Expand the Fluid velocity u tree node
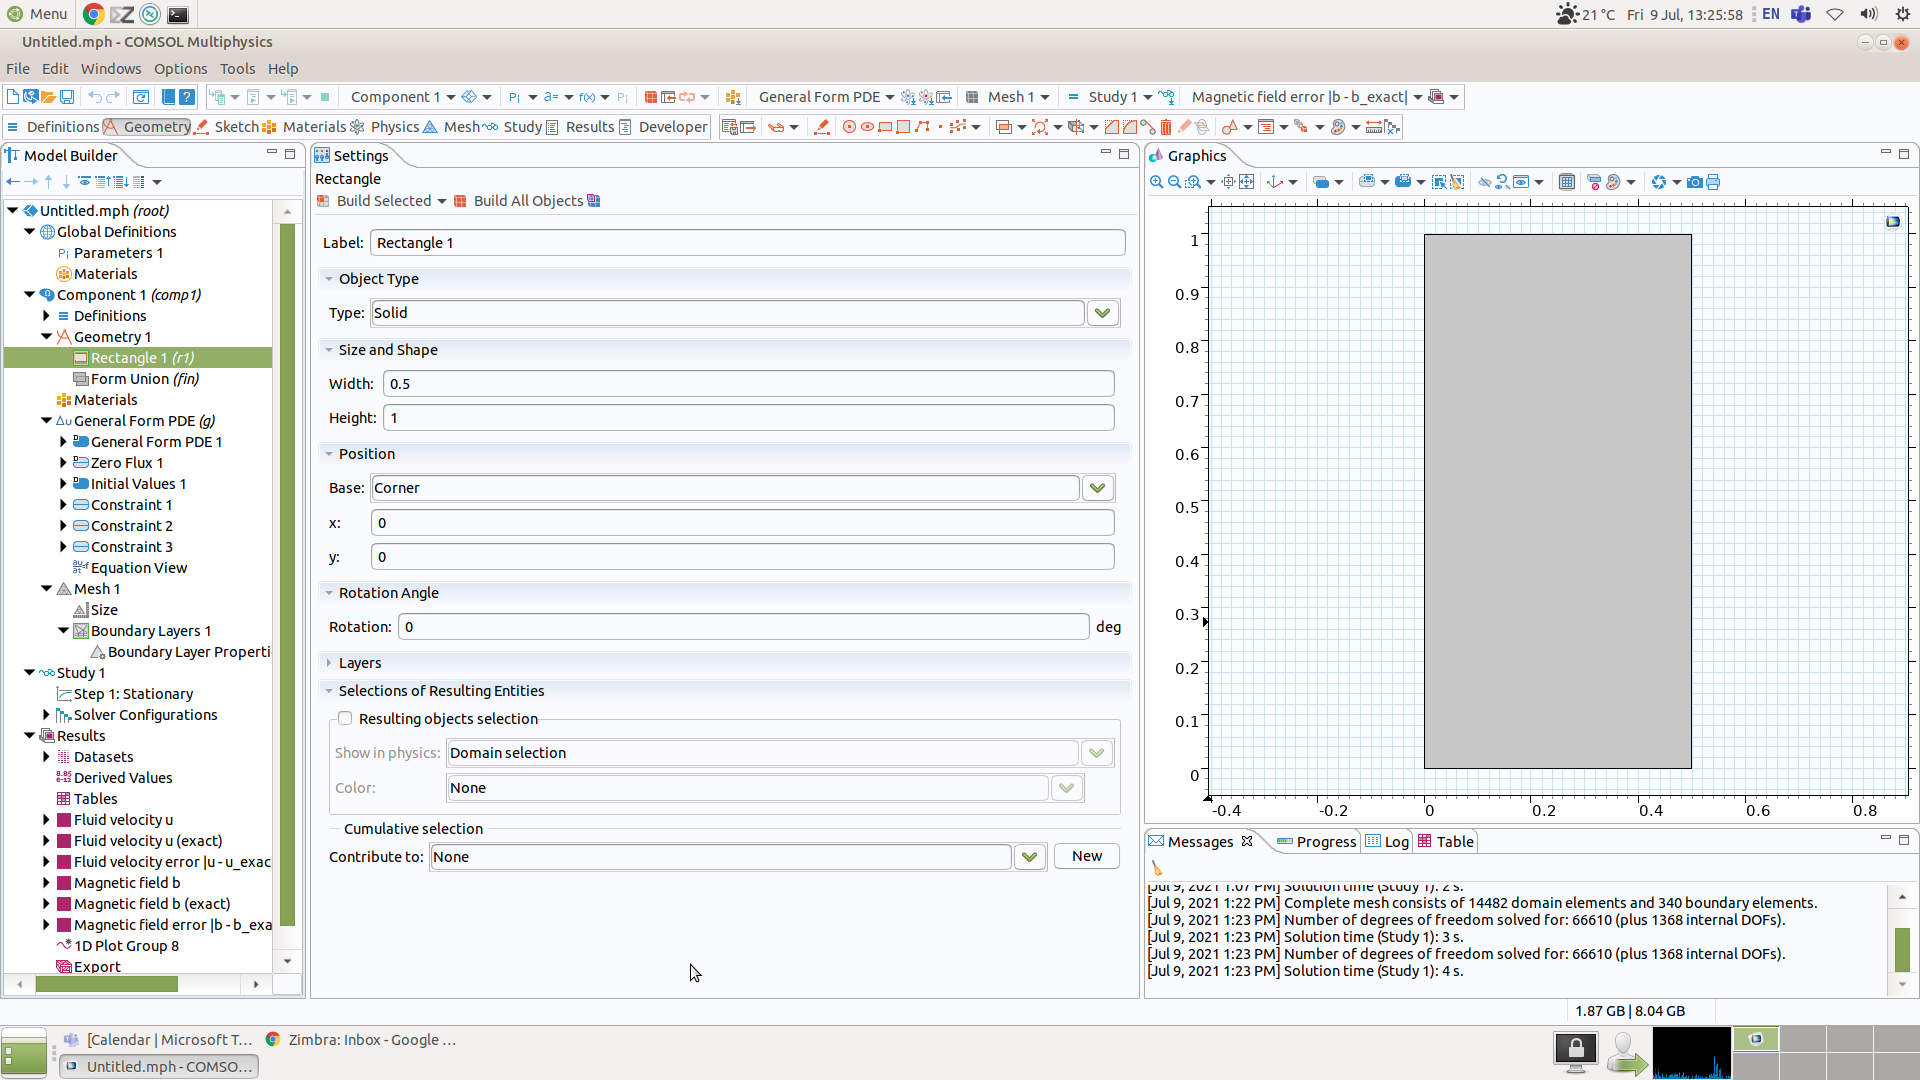This screenshot has height=1080, width=1920. (46, 820)
